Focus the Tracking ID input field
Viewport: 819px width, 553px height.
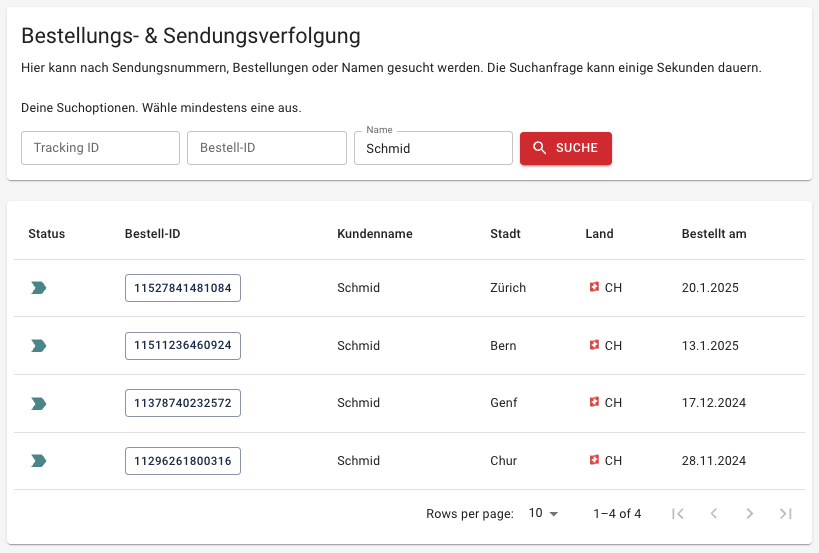coord(100,148)
